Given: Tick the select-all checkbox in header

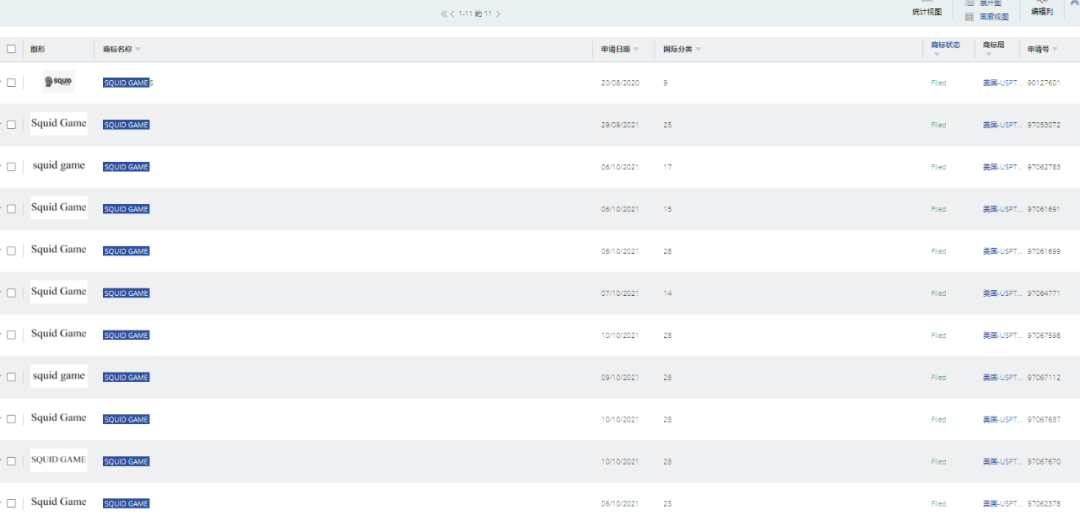Looking at the screenshot, I should tap(11, 49).
